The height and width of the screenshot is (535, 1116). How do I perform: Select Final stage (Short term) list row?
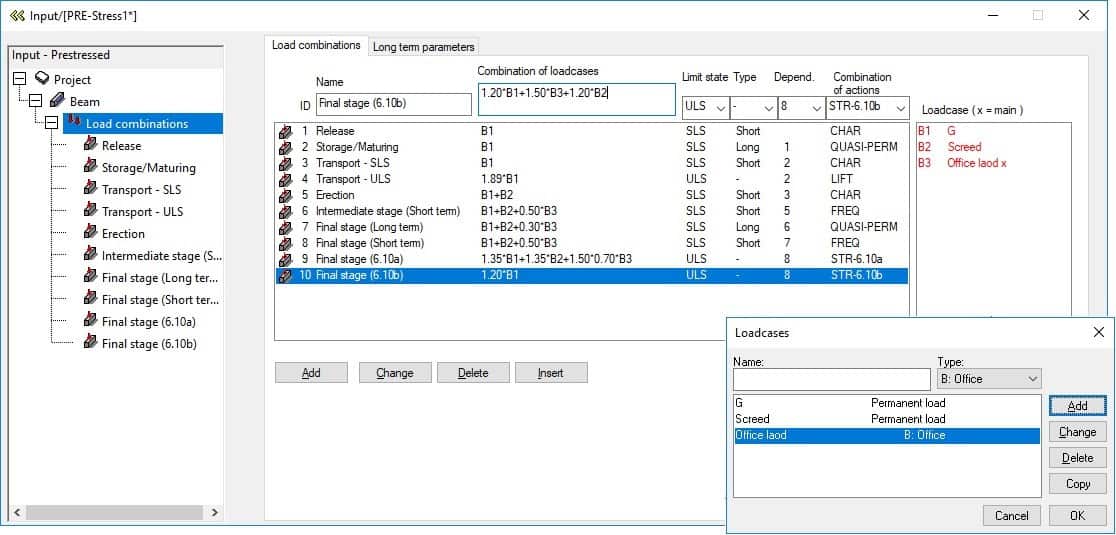coord(591,243)
